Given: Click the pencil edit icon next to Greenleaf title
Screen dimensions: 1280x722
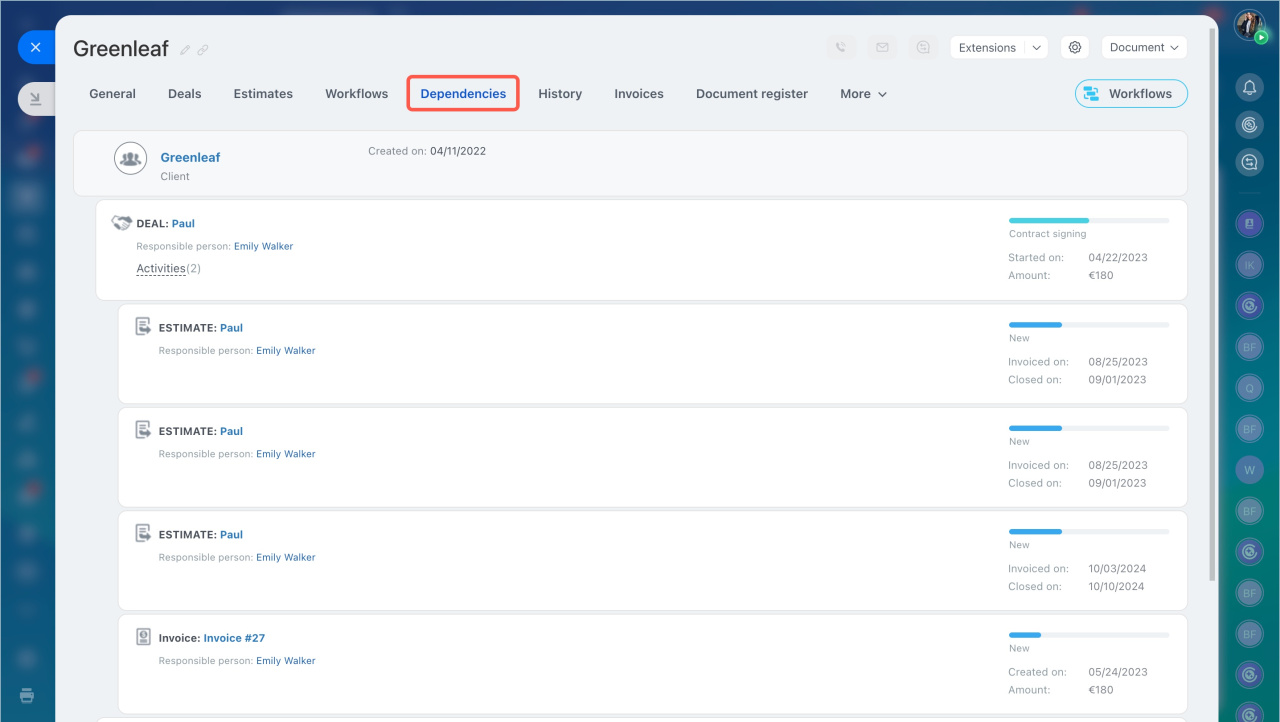Looking at the screenshot, I should pos(185,50).
